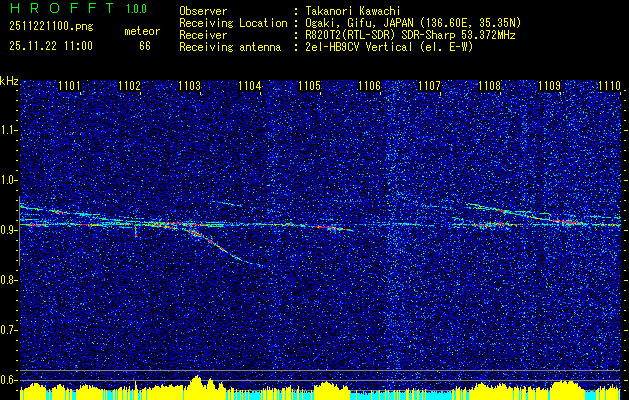
Task: Click the 'Receiving antenna' field label
Action: [230, 47]
